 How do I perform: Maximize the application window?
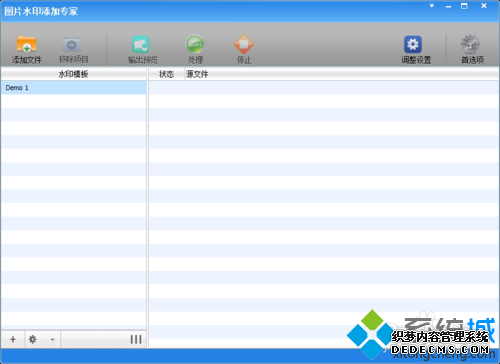pos(464,6)
